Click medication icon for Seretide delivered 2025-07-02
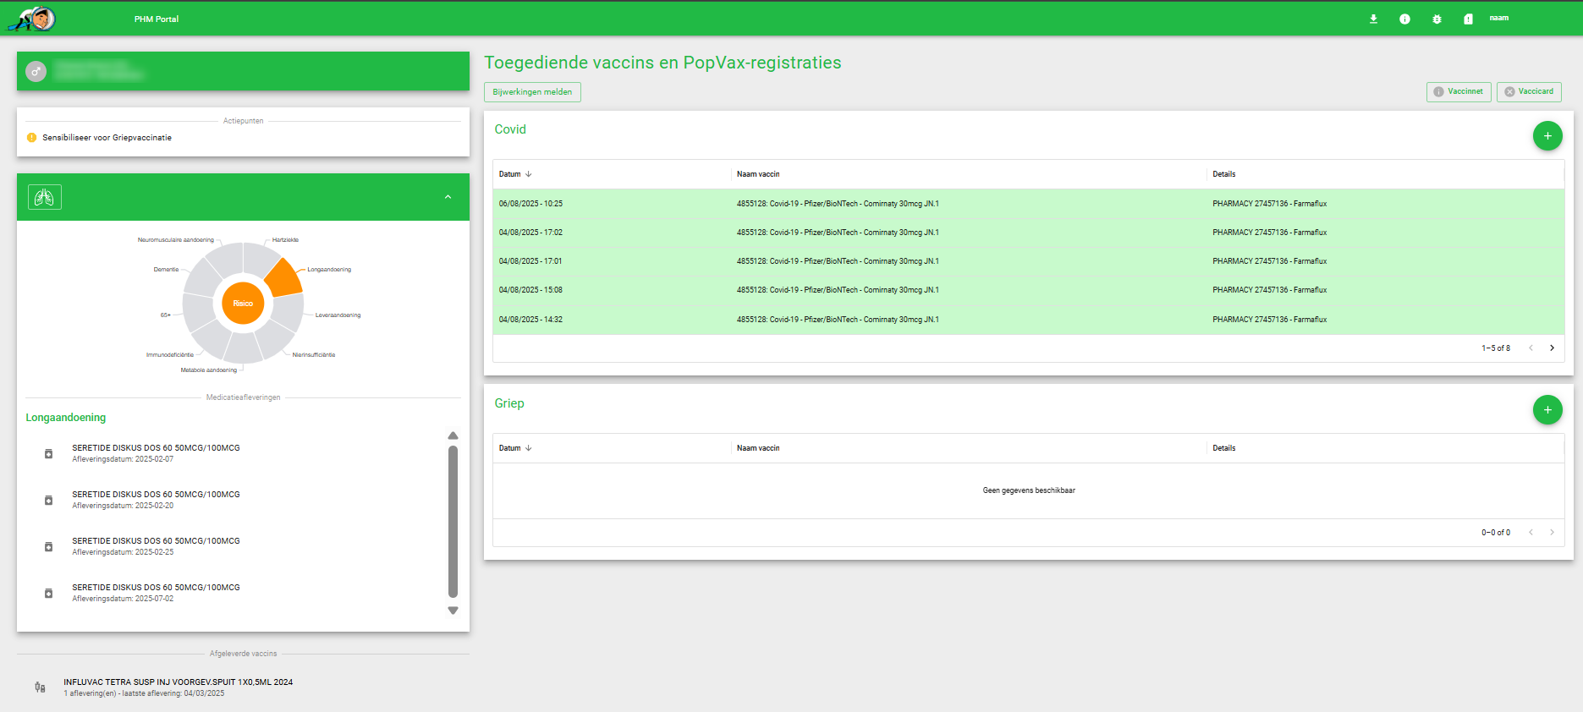 48,593
